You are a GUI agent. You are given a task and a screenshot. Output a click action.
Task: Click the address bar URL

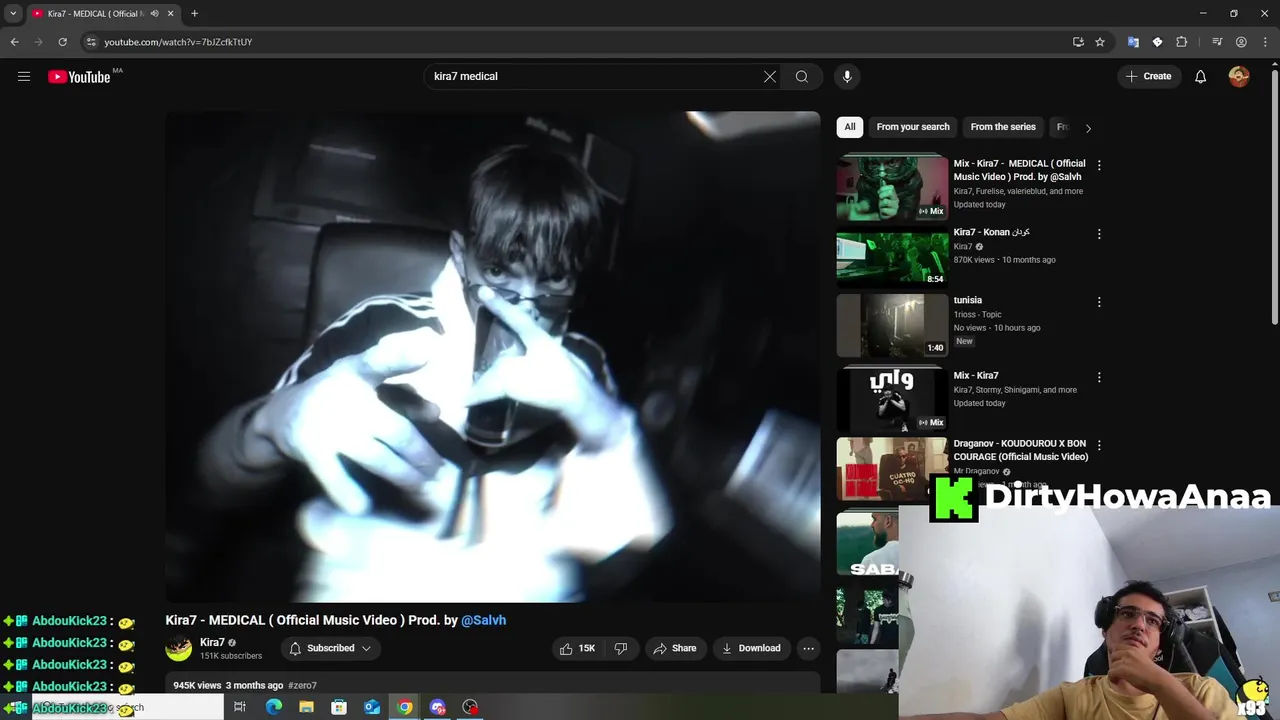[x=178, y=42]
